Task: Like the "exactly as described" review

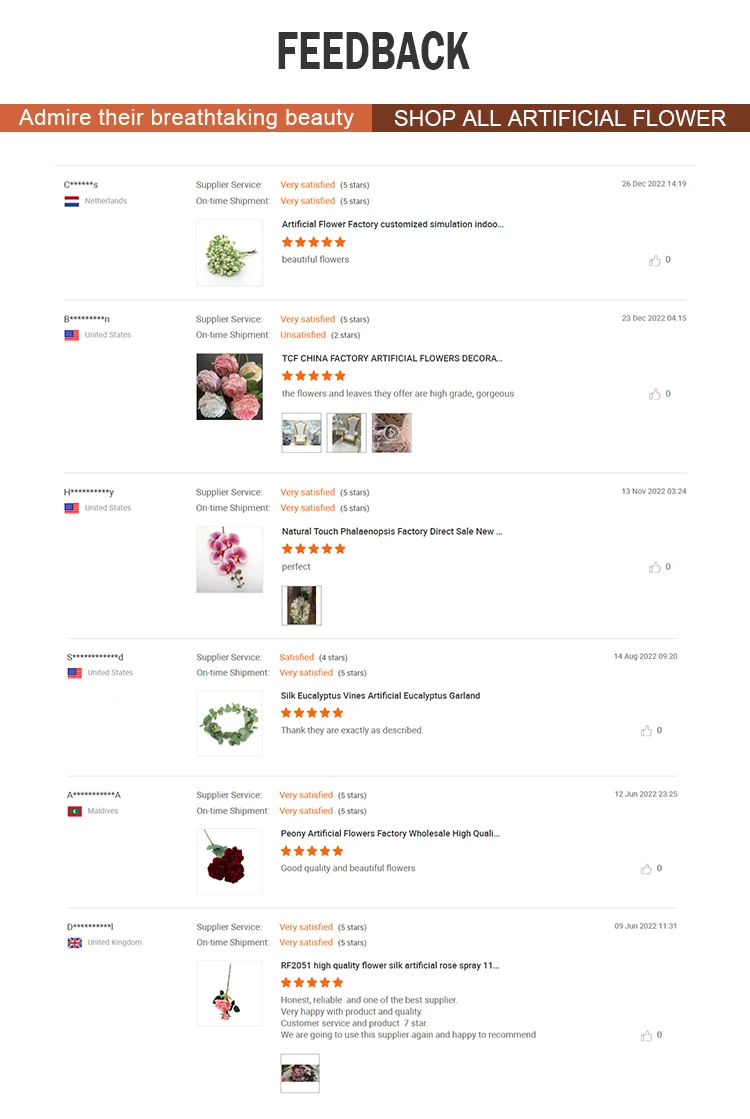Action: click(x=647, y=731)
